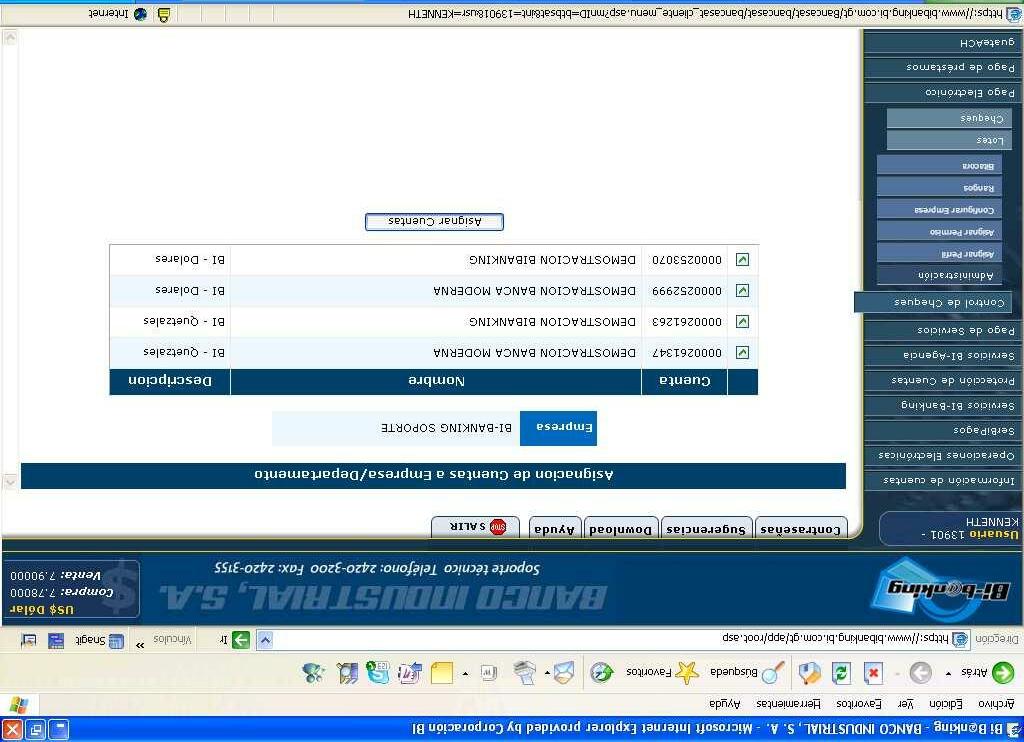Select the Sugerencias tab

click(706, 528)
